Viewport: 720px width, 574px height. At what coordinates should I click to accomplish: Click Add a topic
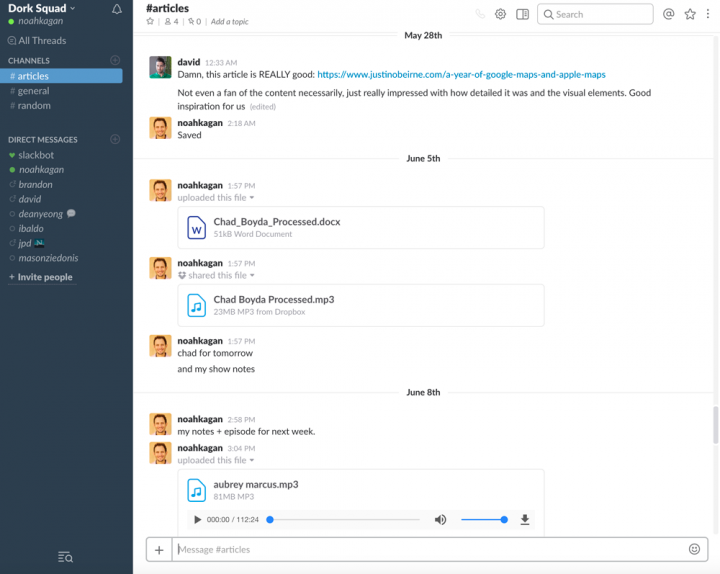(x=230, y=22)
